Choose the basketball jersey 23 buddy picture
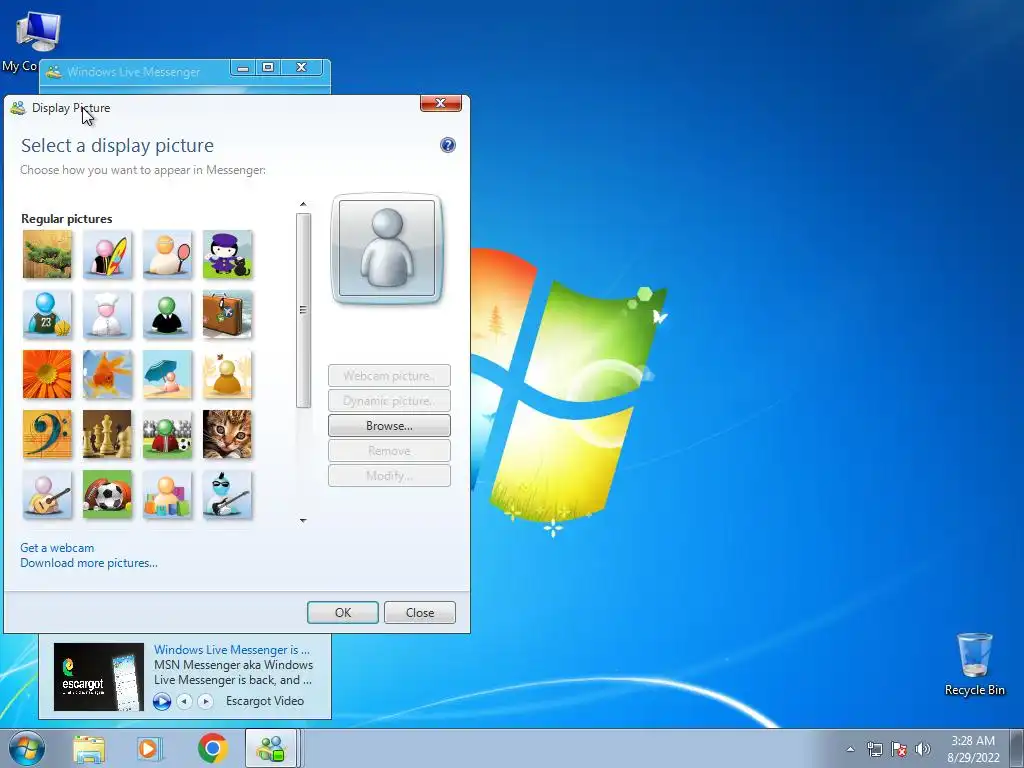 (47, 315)
